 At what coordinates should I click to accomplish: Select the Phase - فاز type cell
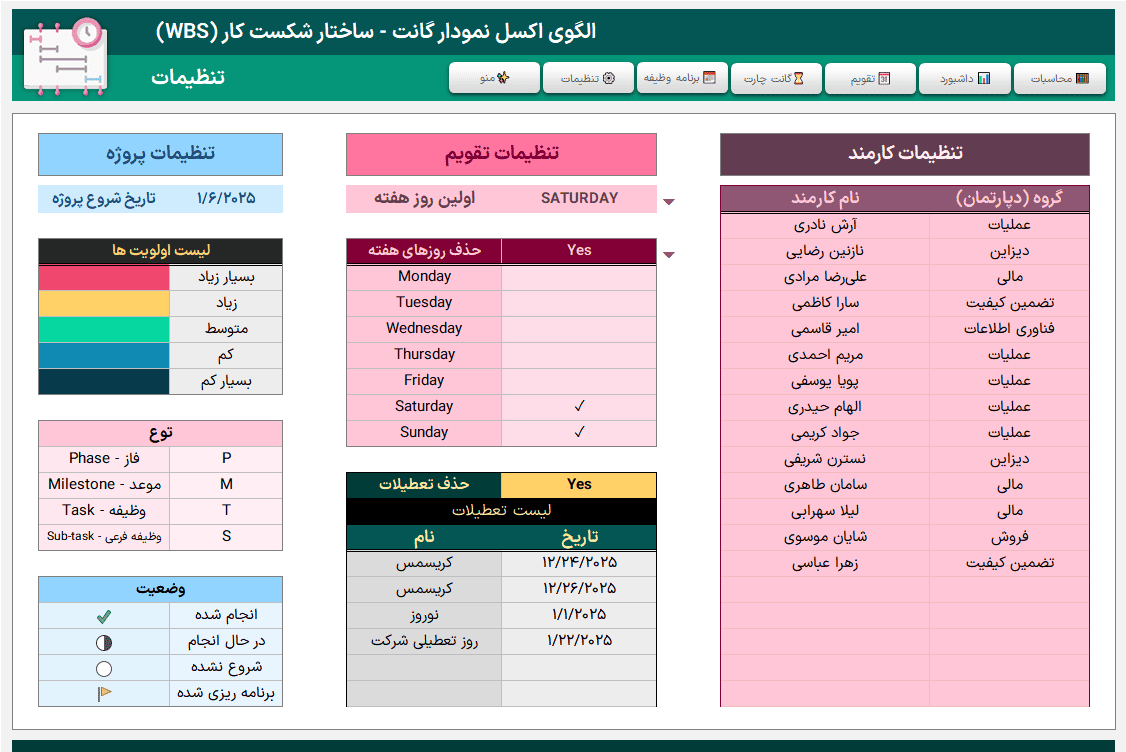tap(104, 458)
